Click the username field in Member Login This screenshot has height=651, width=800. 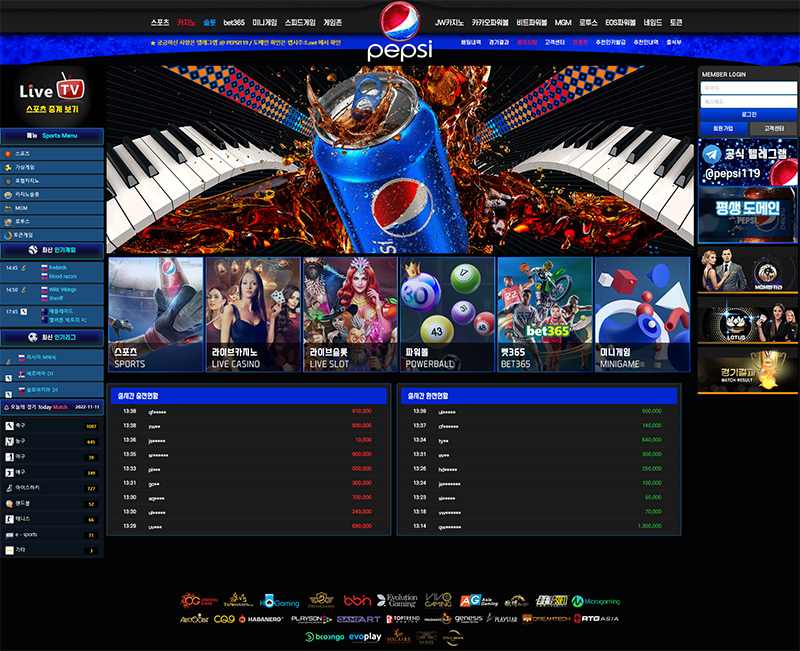point(748,88)
